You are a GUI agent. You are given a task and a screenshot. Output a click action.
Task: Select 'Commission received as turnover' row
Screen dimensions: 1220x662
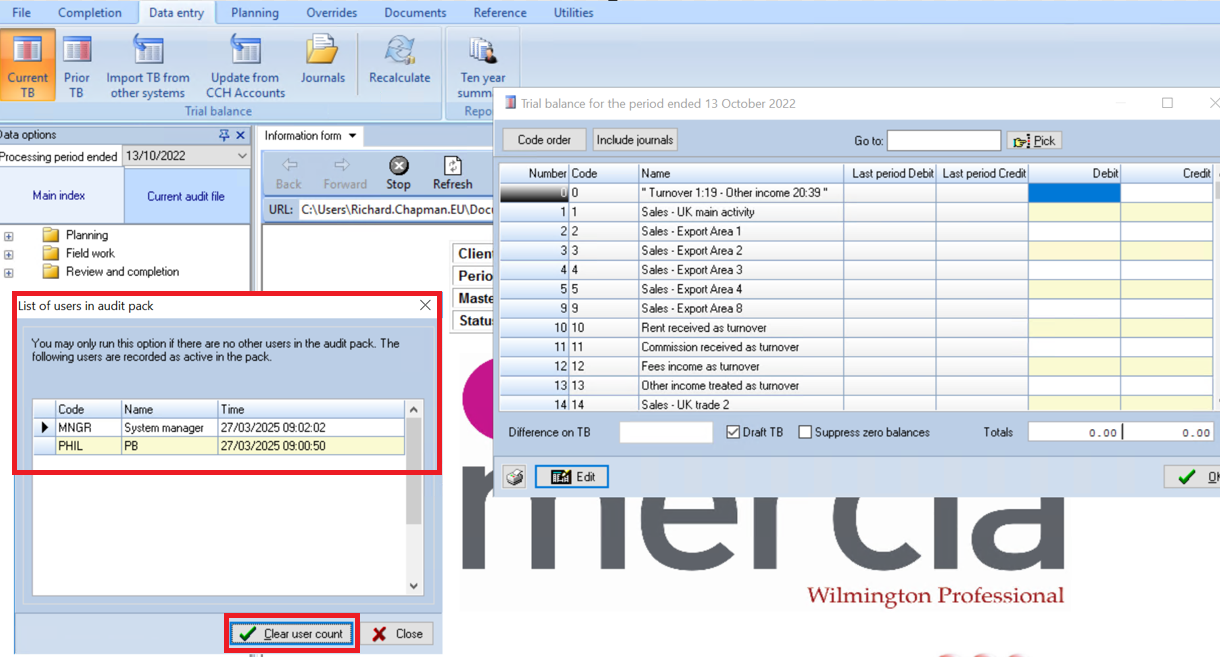pos(856,347)
